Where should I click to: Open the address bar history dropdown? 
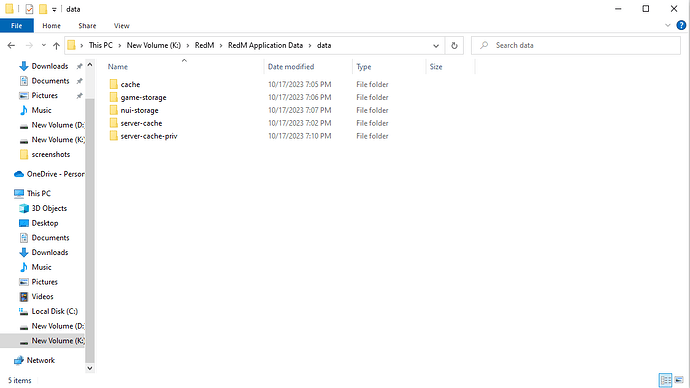[436, 45]
